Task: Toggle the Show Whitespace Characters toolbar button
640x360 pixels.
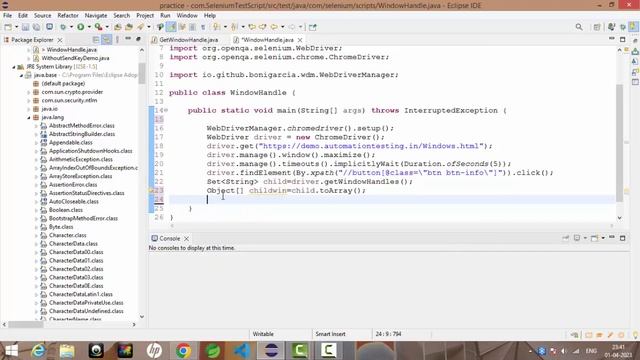Action: pos(203,27)
